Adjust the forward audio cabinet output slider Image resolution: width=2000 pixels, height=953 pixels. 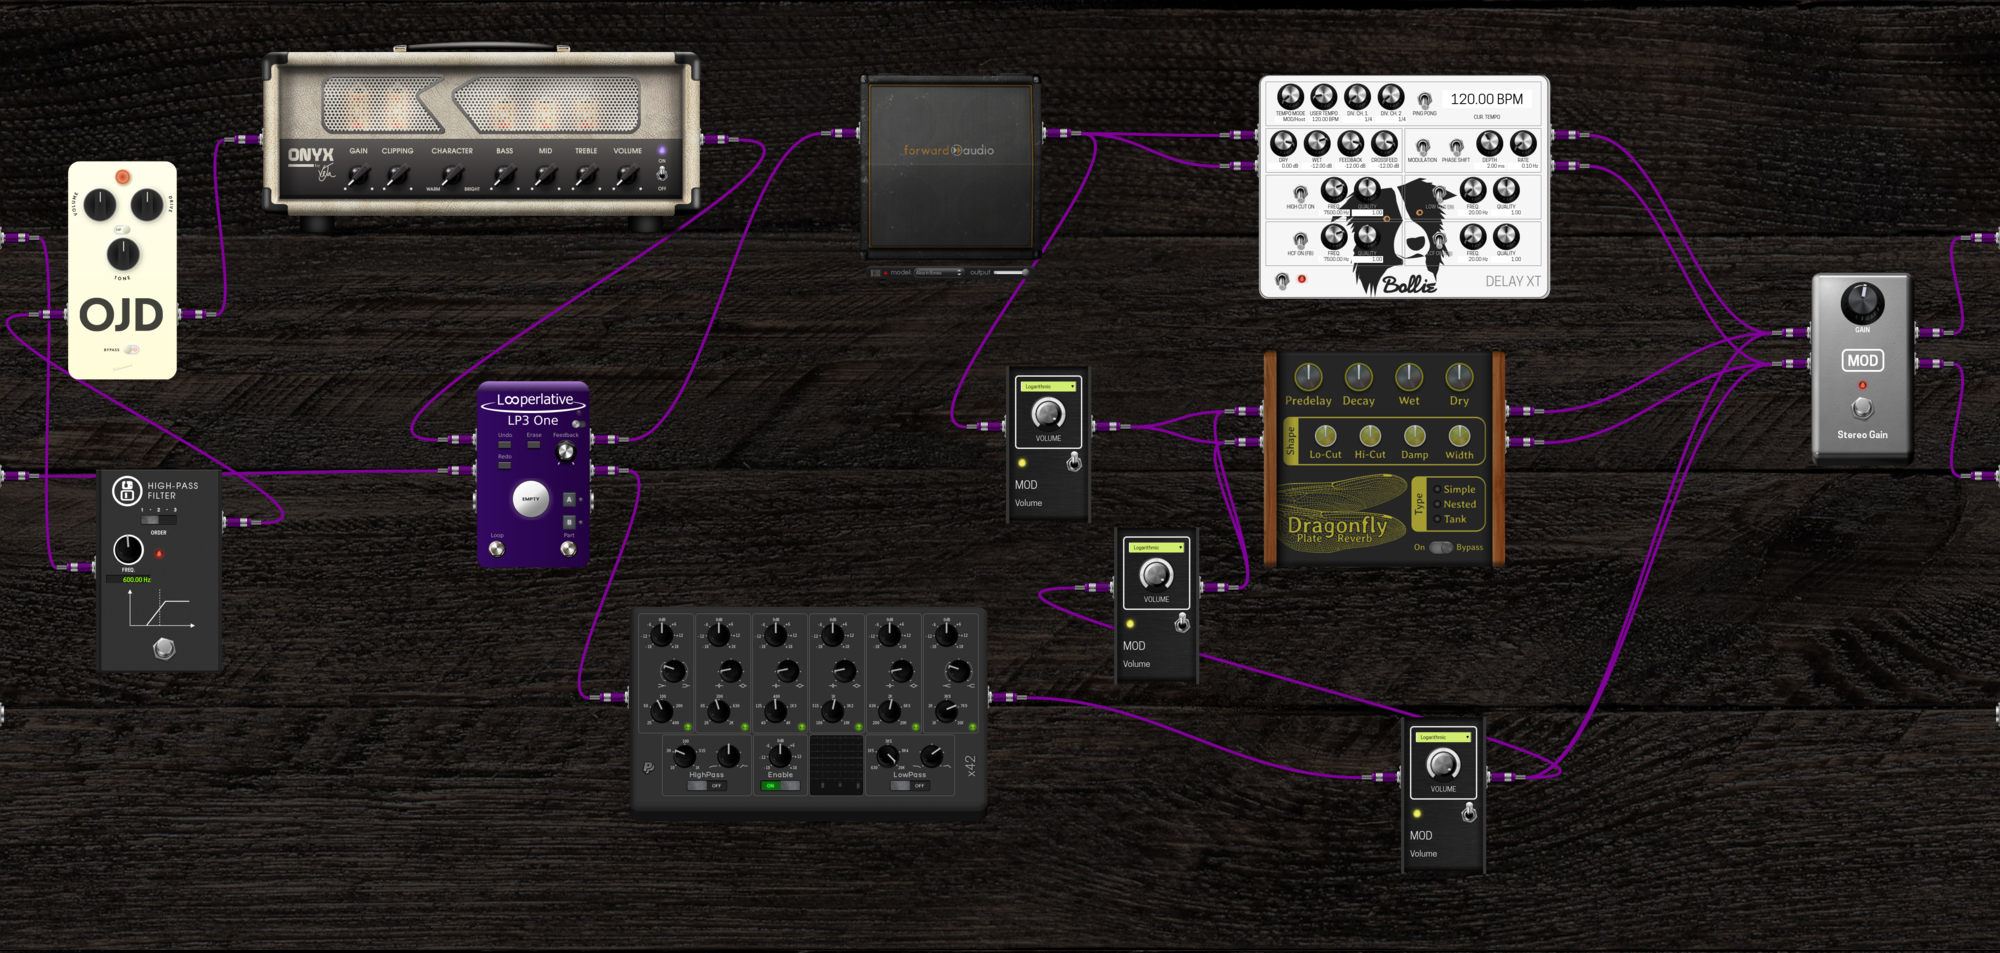click(x=1010, y=272)
